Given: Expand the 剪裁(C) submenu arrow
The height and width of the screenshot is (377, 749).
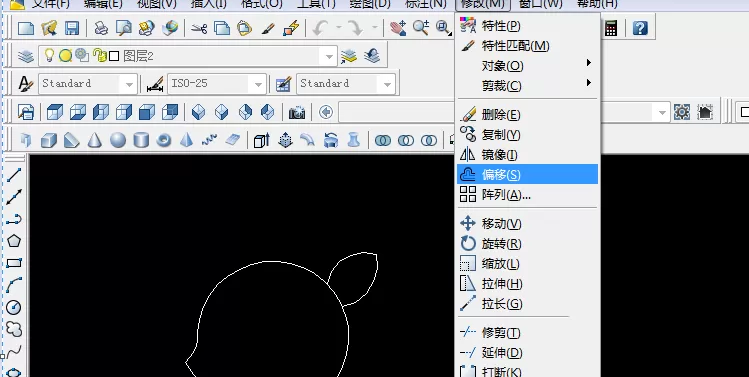Looking at the screenshot, I should tap(589, 83).
